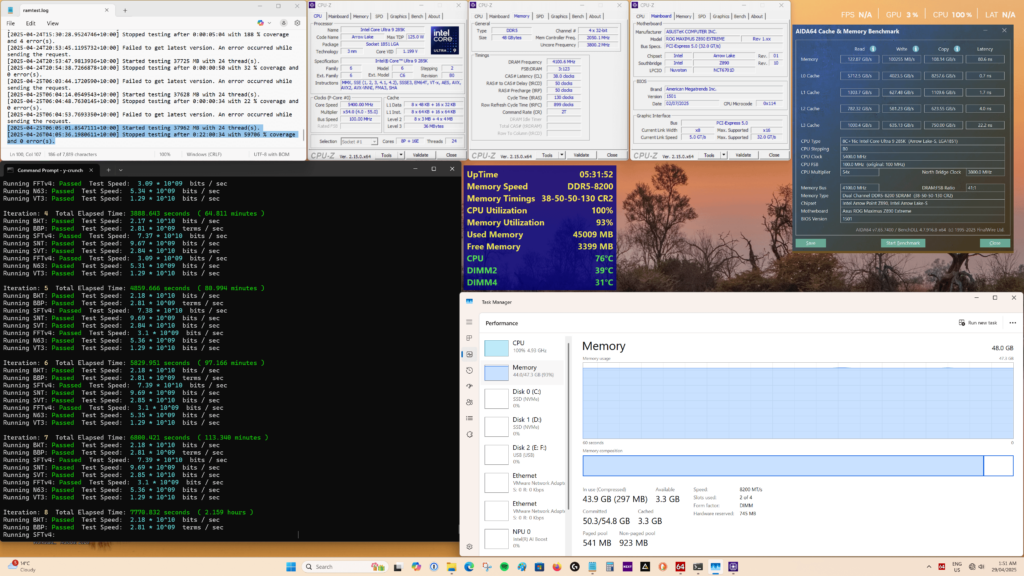Click info icon beside AIDA64 Copy column
The height and width of the screenshot is (576, 1024).
(957, 48)
